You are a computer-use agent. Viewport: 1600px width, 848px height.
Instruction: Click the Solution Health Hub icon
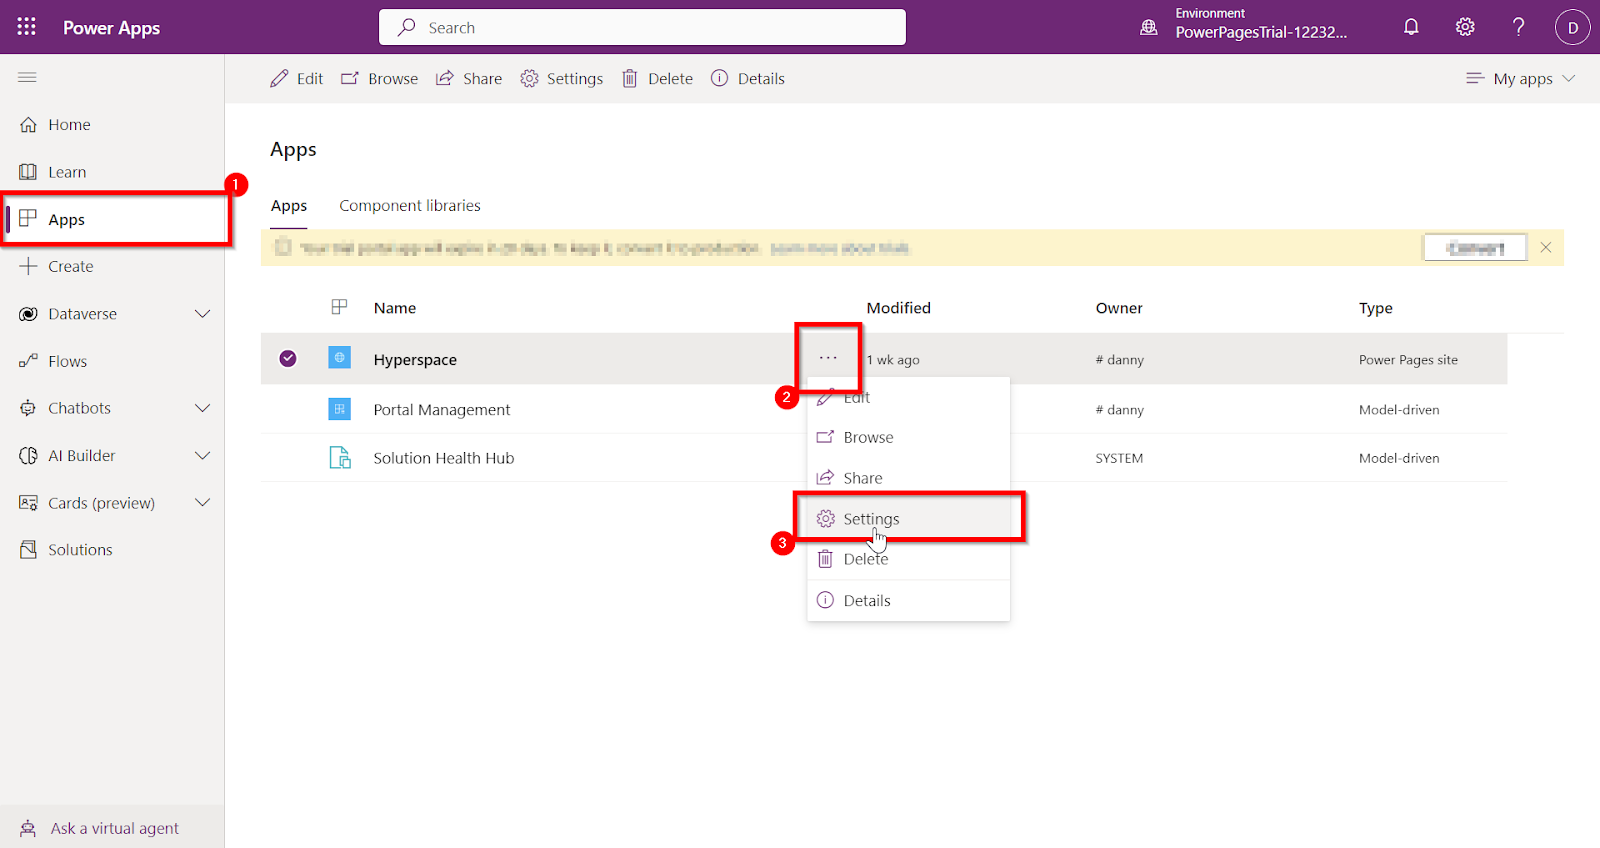(340, 457)
